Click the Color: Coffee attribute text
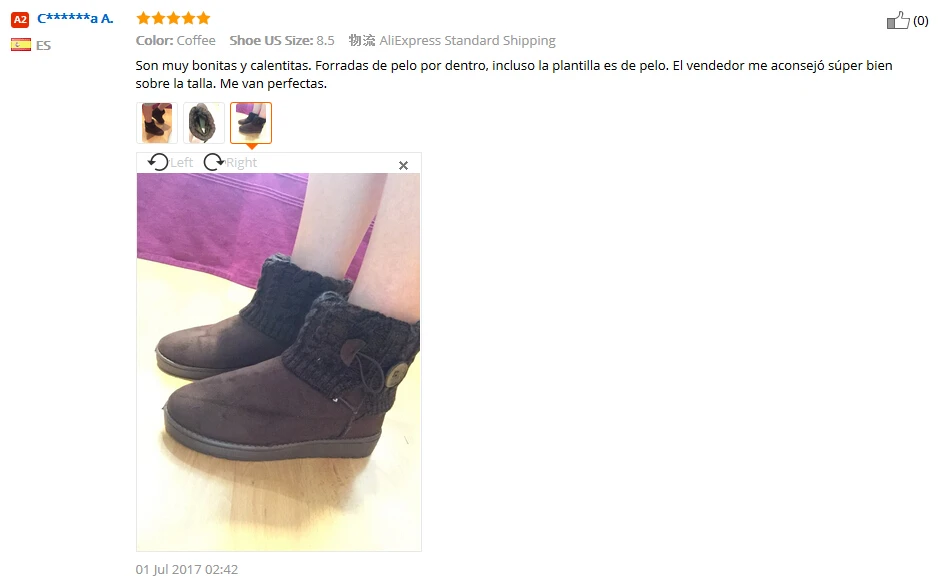Screen dimensions: 949x578 pos(176,41)
